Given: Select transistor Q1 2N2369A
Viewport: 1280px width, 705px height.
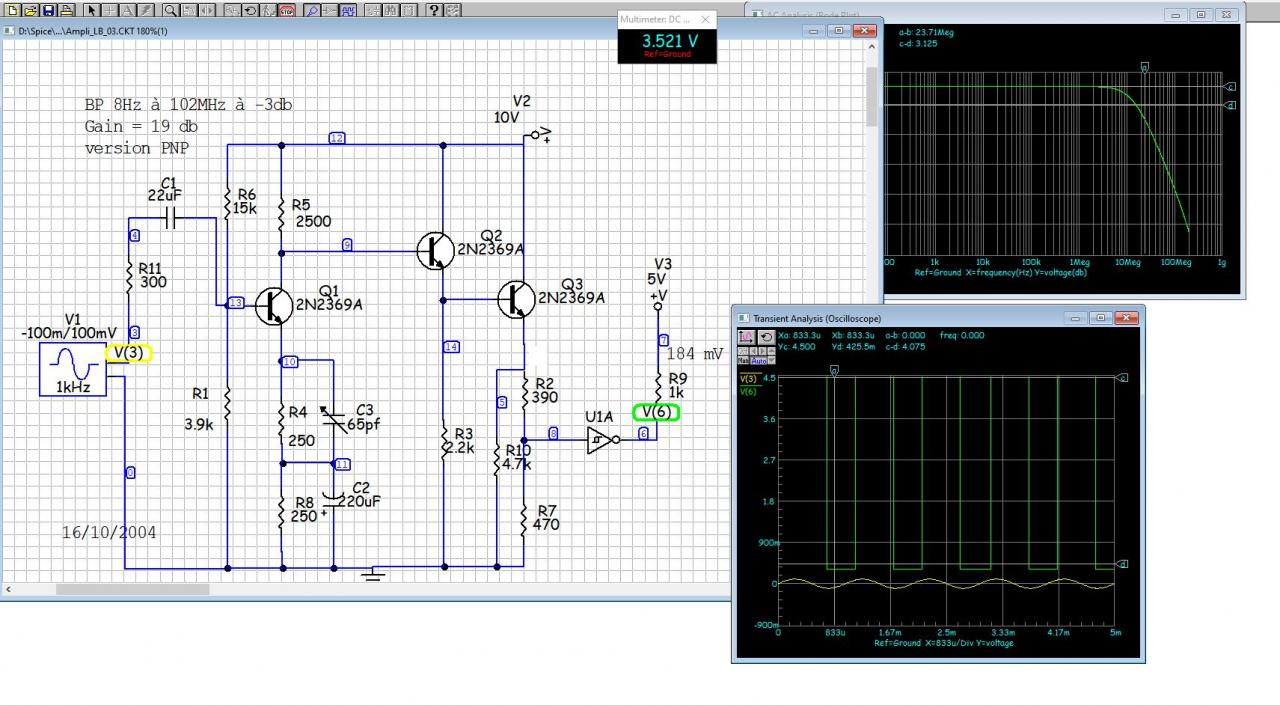Looking at the screenshot, I should (274, 306).
